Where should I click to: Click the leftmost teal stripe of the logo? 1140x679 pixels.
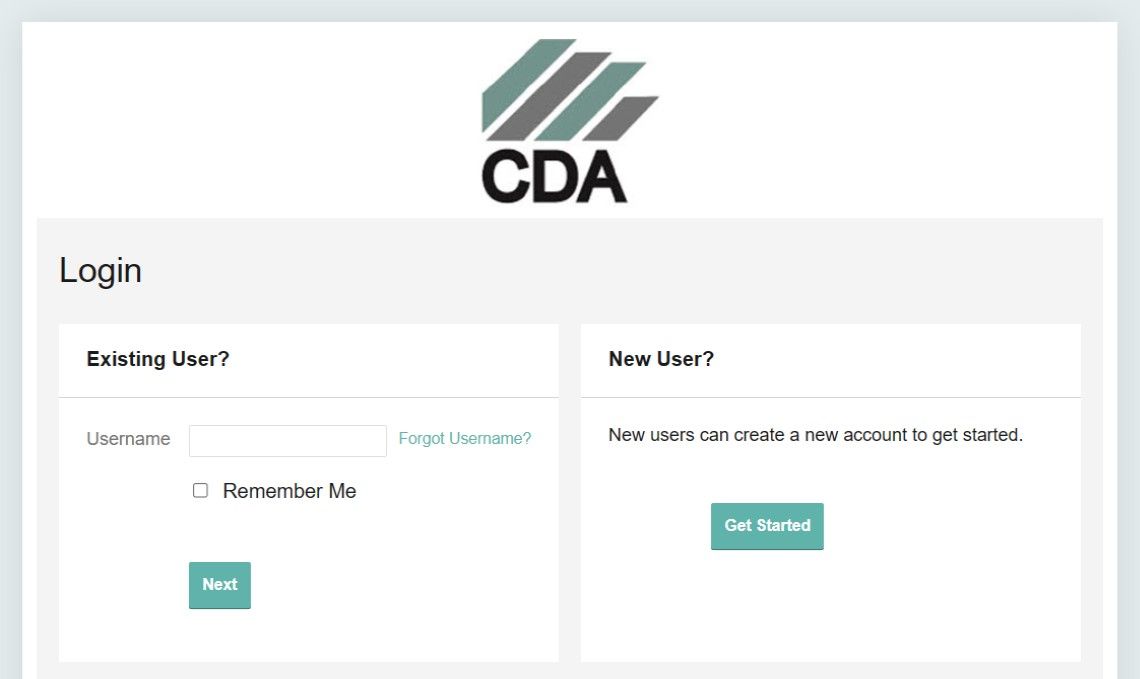[515, 87]
